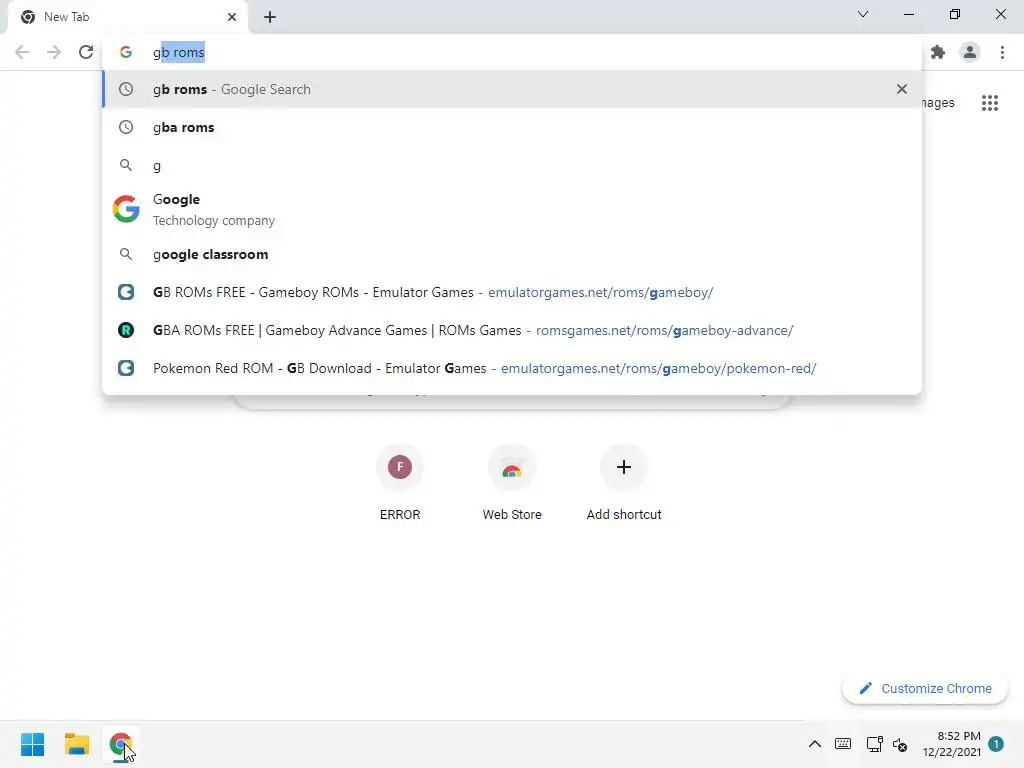Click favicon beside Pokemon Red ROM
This screenshot has height=768, width=1024.
click(x=126, y=368)
